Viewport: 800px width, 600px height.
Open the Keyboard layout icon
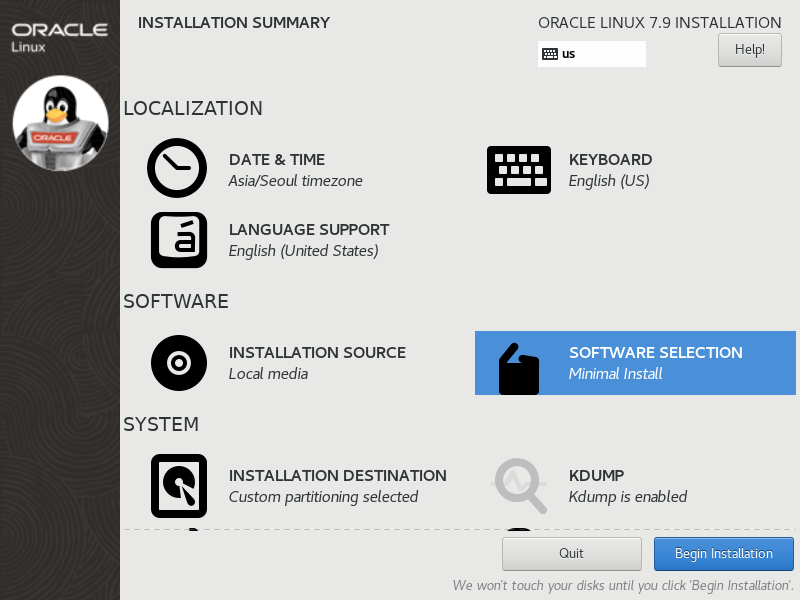[519, 170]
